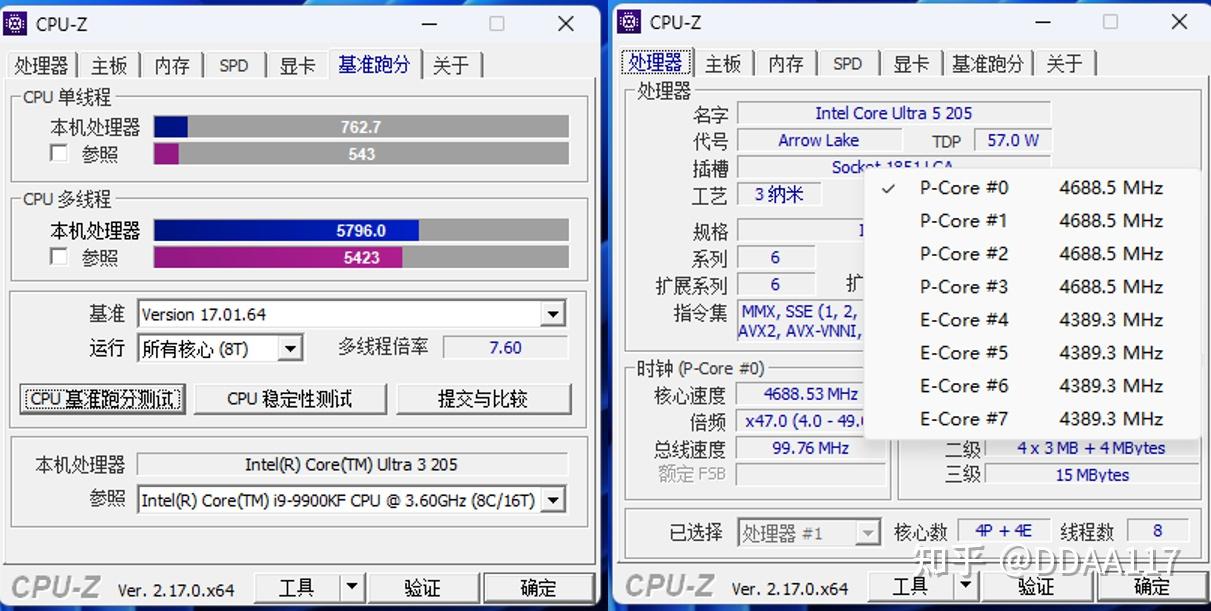The width and height of the screenshot is (1211, 611).
Task: Start the CPU 基准跑分测试 benchmark button
Action: click(104, 399)
